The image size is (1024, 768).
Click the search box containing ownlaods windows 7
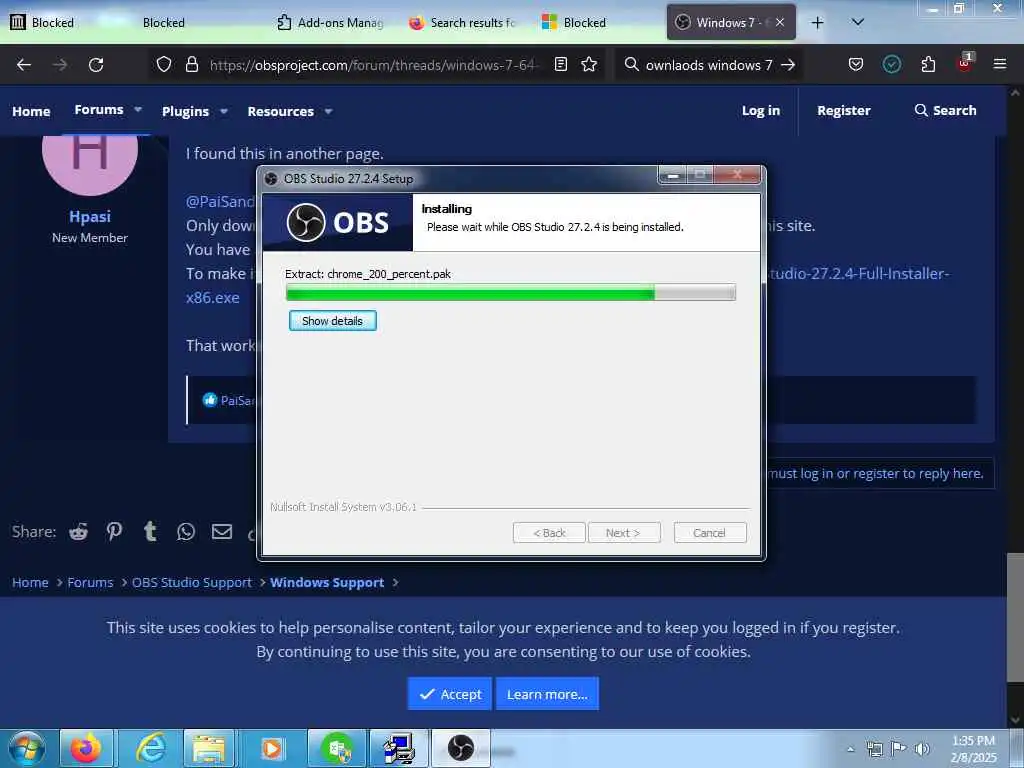(709, 65)
